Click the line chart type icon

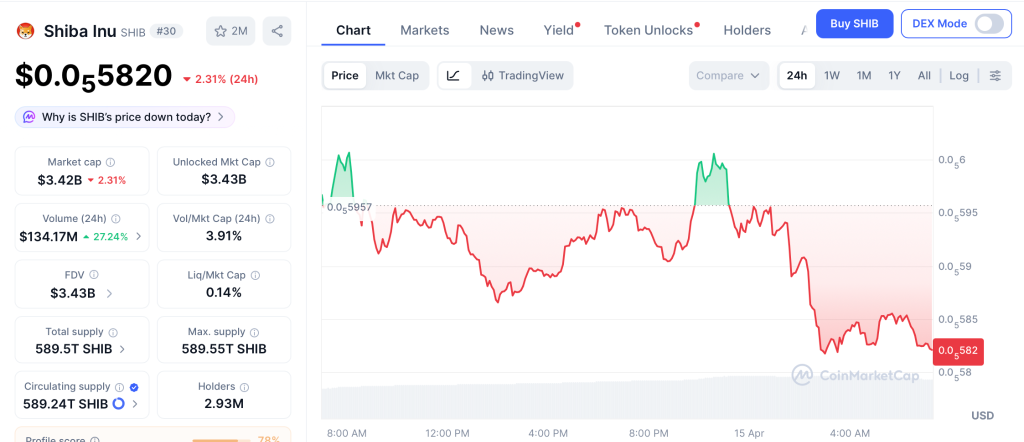coord(453,75)
